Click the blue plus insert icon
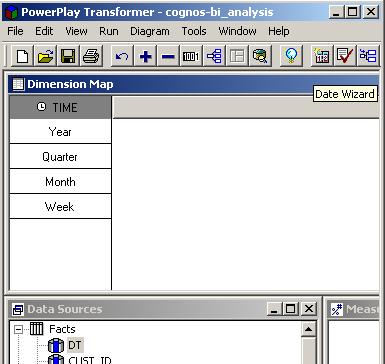This screenshot has width=385, height=364. 145,56
